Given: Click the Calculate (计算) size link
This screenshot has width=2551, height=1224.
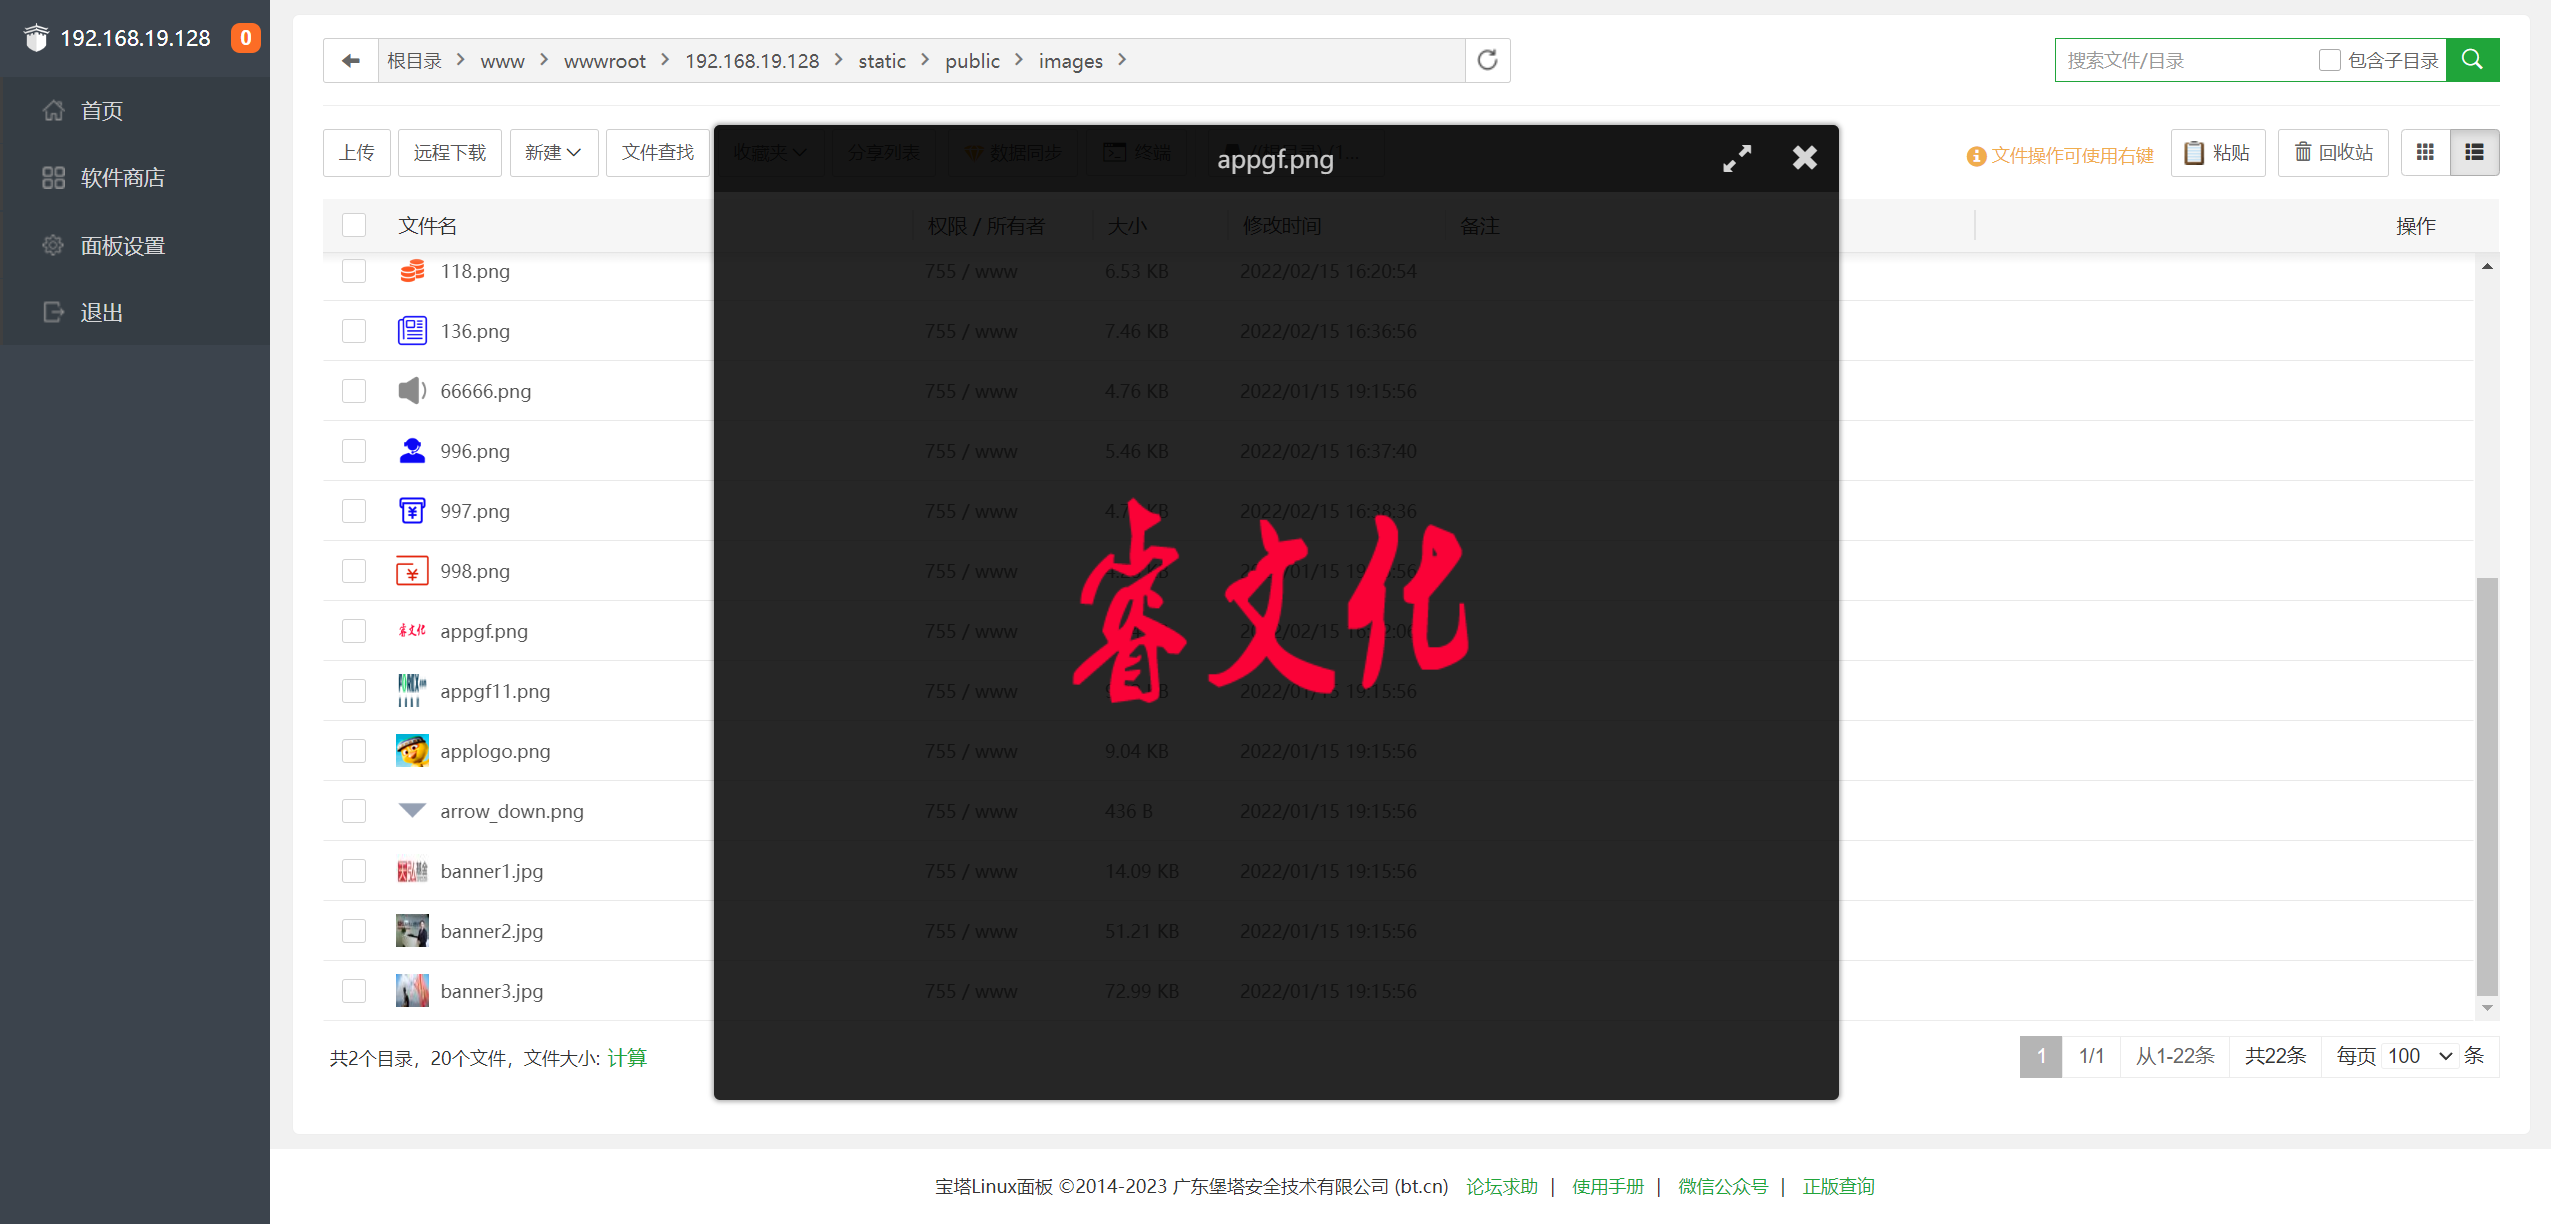Looking at the screenshot, I should point(627,1058).
